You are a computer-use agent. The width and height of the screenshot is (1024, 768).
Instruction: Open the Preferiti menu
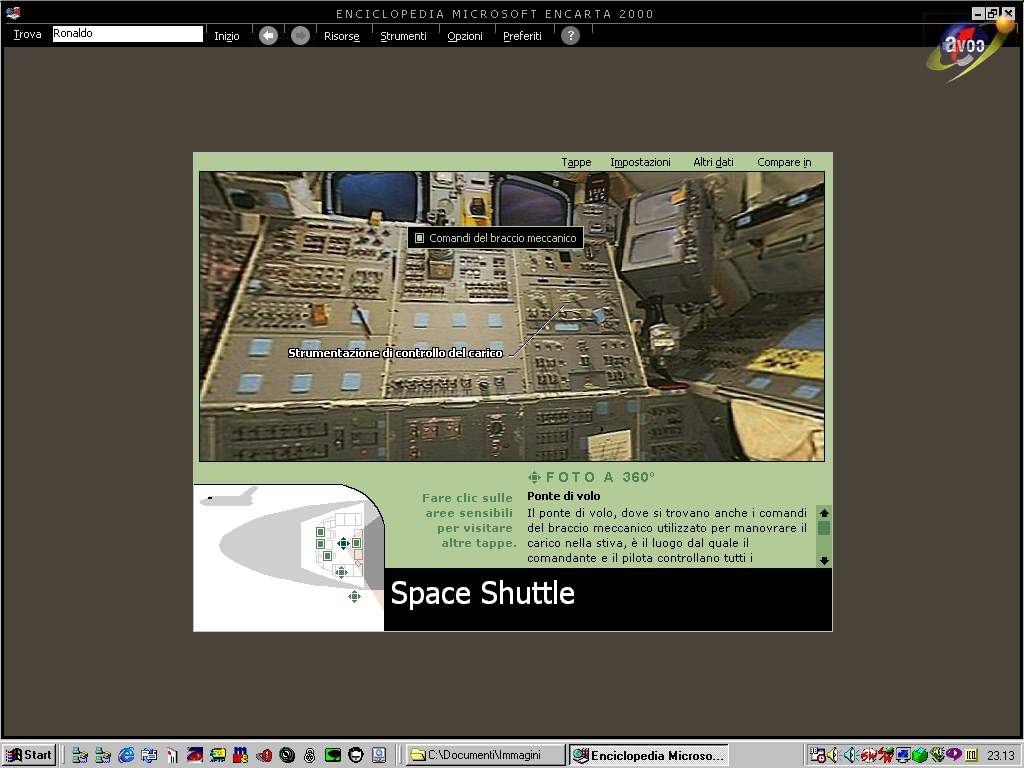(522, 36)
